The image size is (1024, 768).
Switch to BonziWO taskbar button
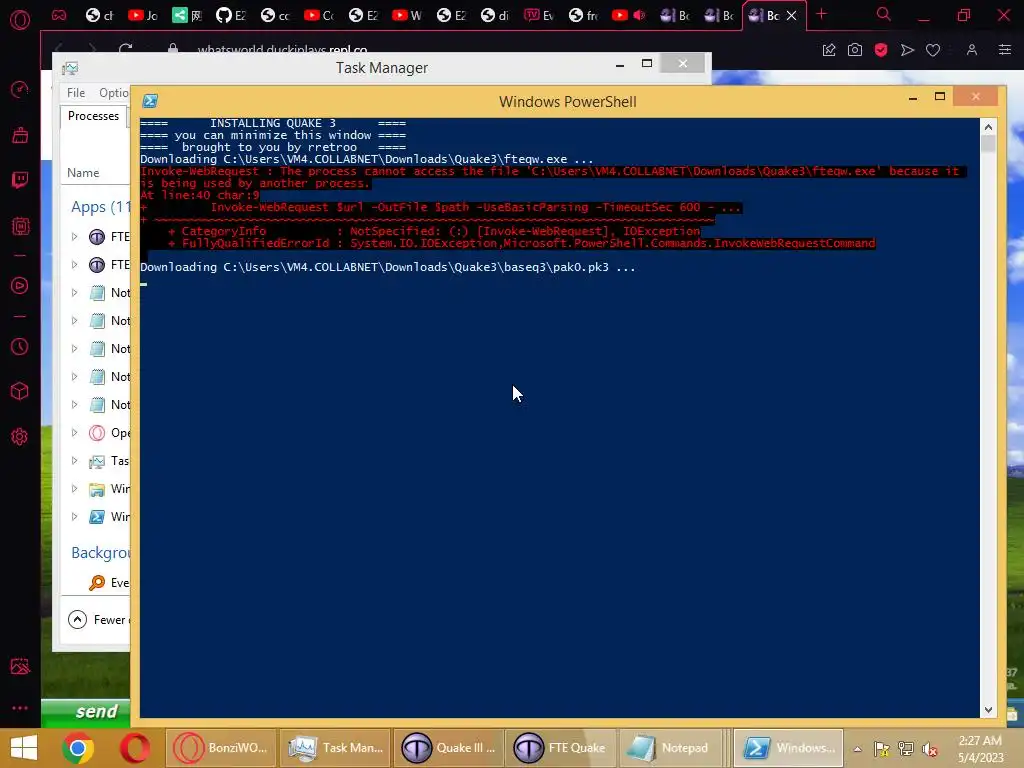click(220, 748)
